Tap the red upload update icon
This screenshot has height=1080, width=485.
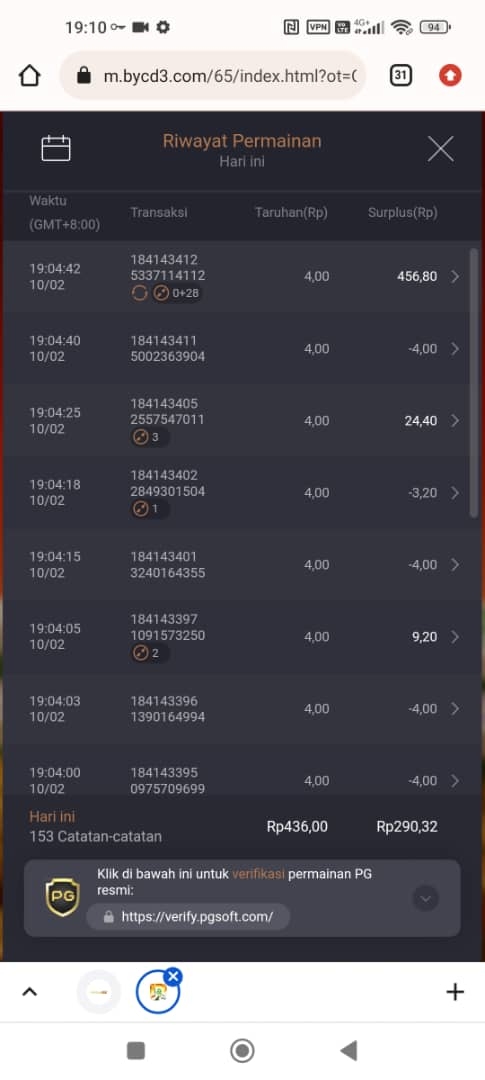pyautogui.click(x=450, y=75)
